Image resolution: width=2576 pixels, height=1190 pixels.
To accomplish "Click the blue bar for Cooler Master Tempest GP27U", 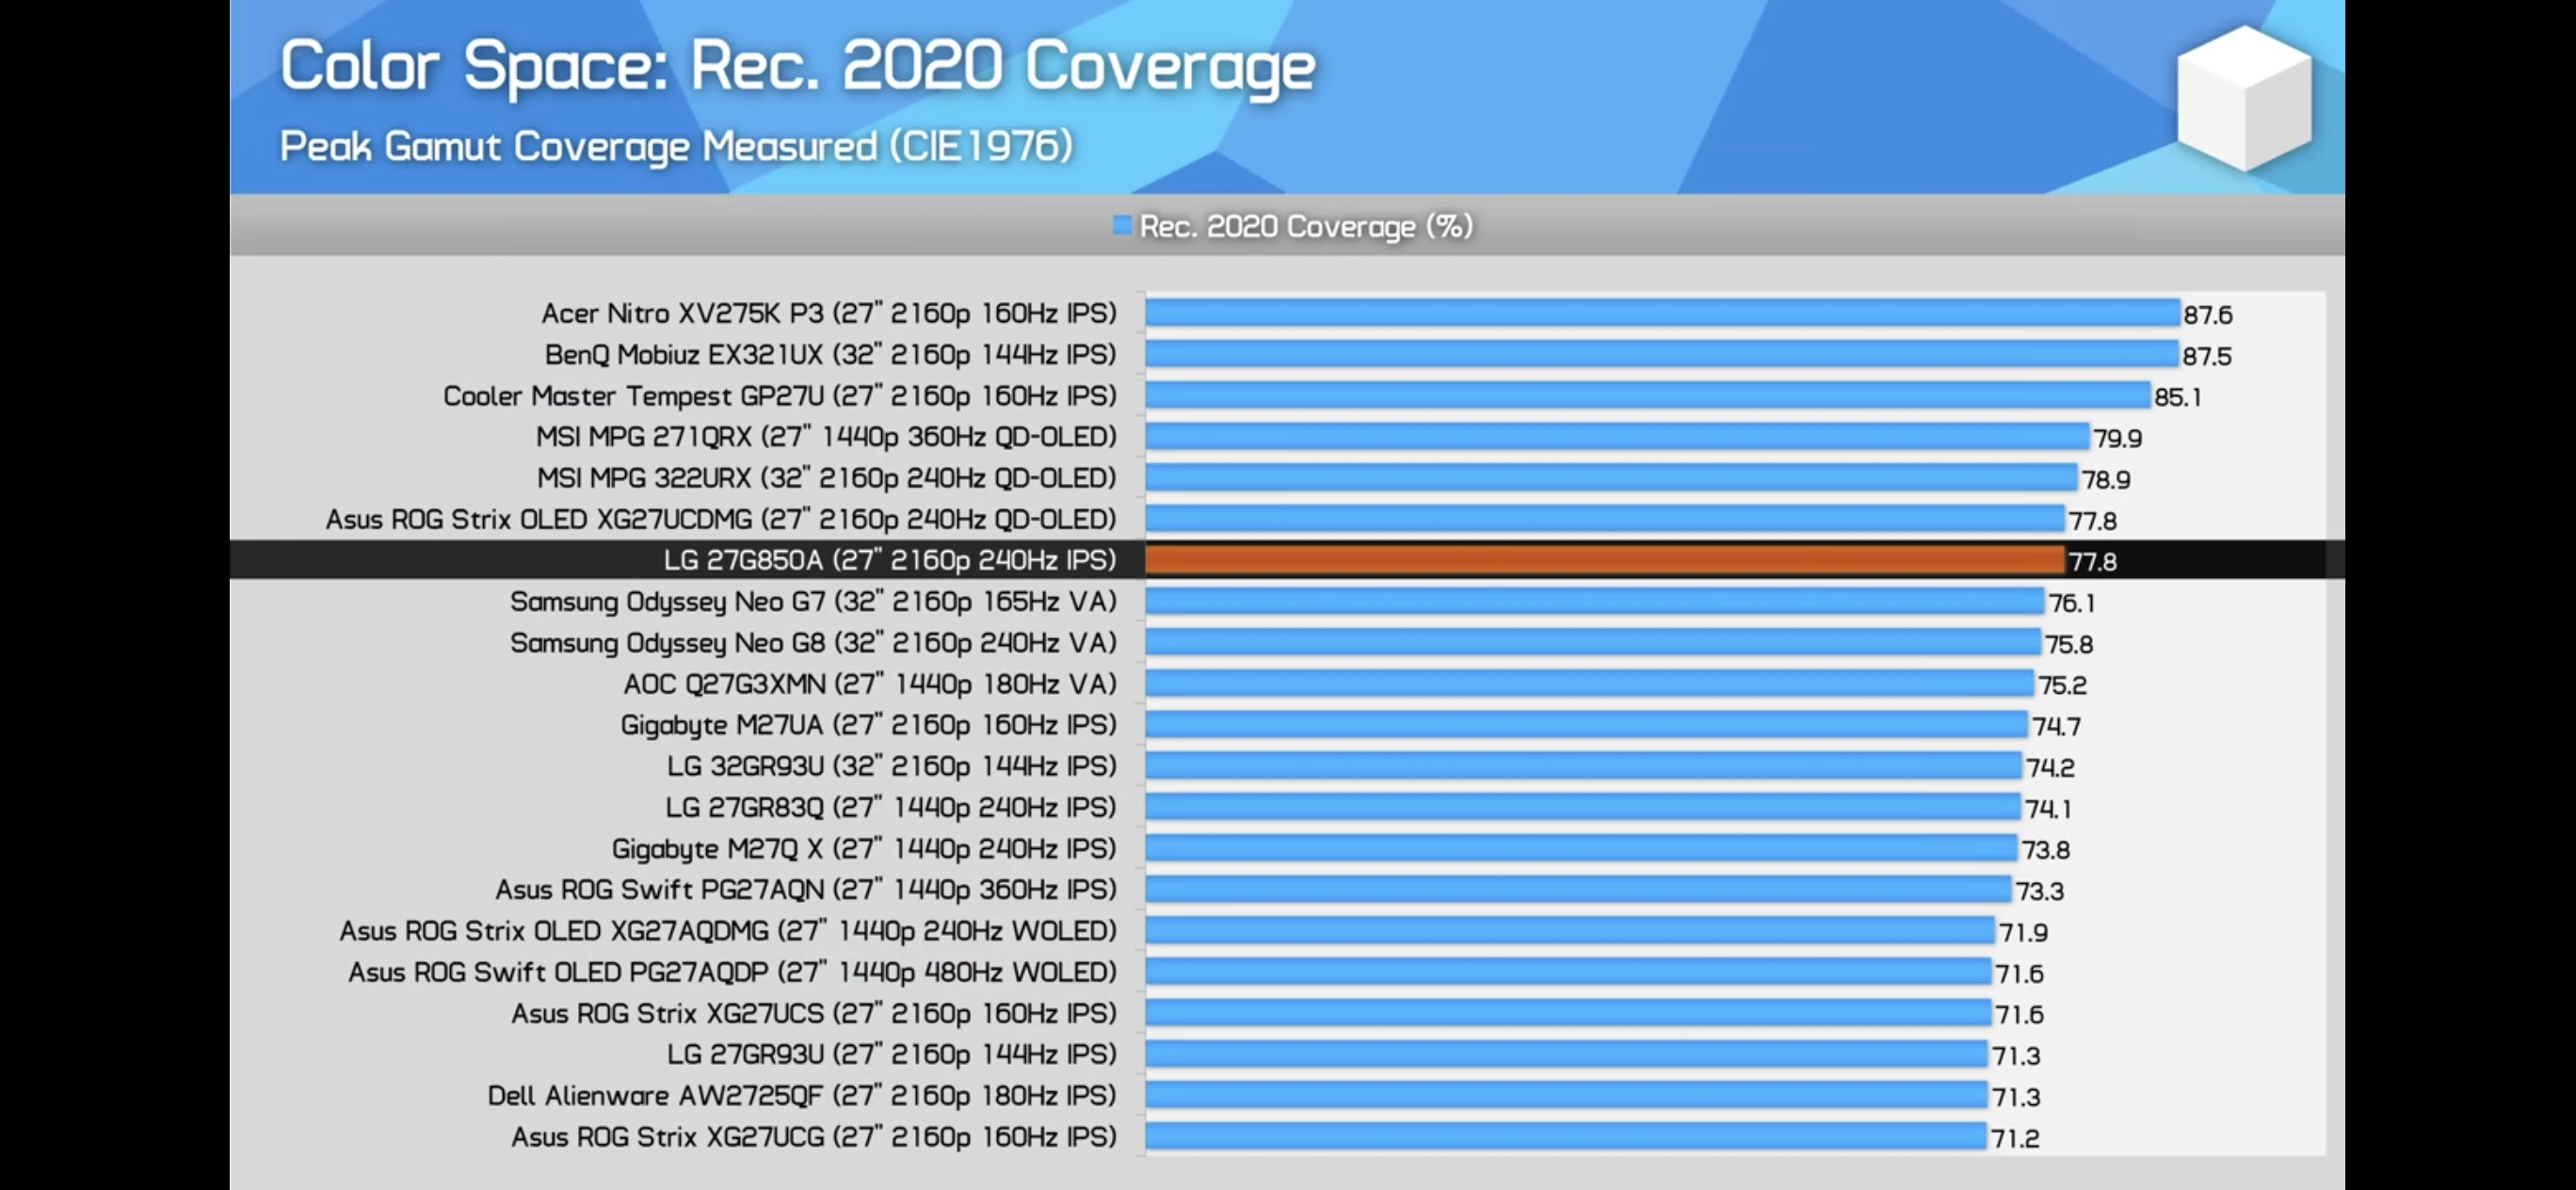I will [1648, 395].
